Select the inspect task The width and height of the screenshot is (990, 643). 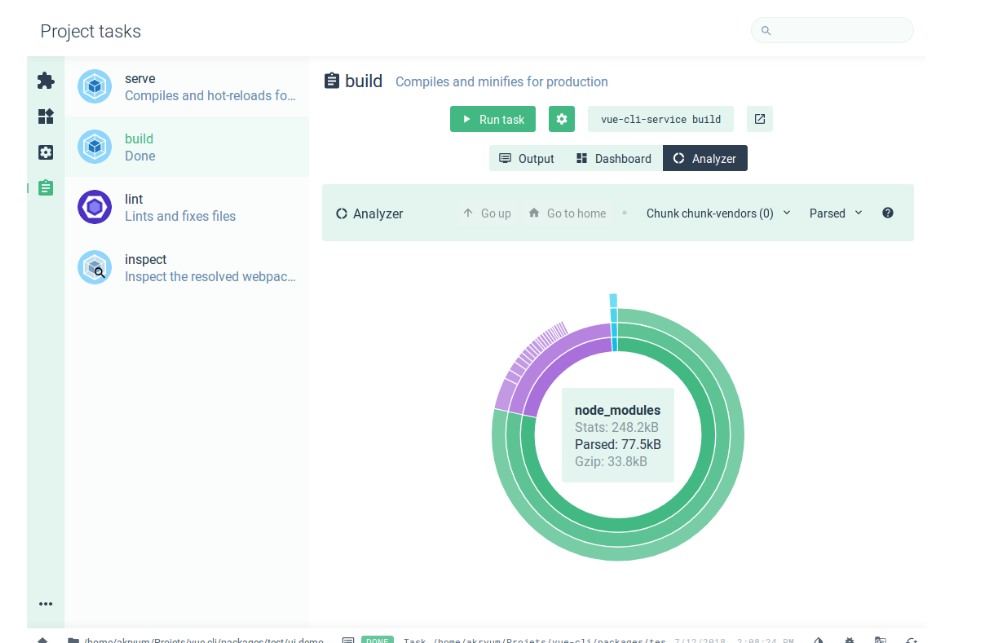tap(187, 268)
